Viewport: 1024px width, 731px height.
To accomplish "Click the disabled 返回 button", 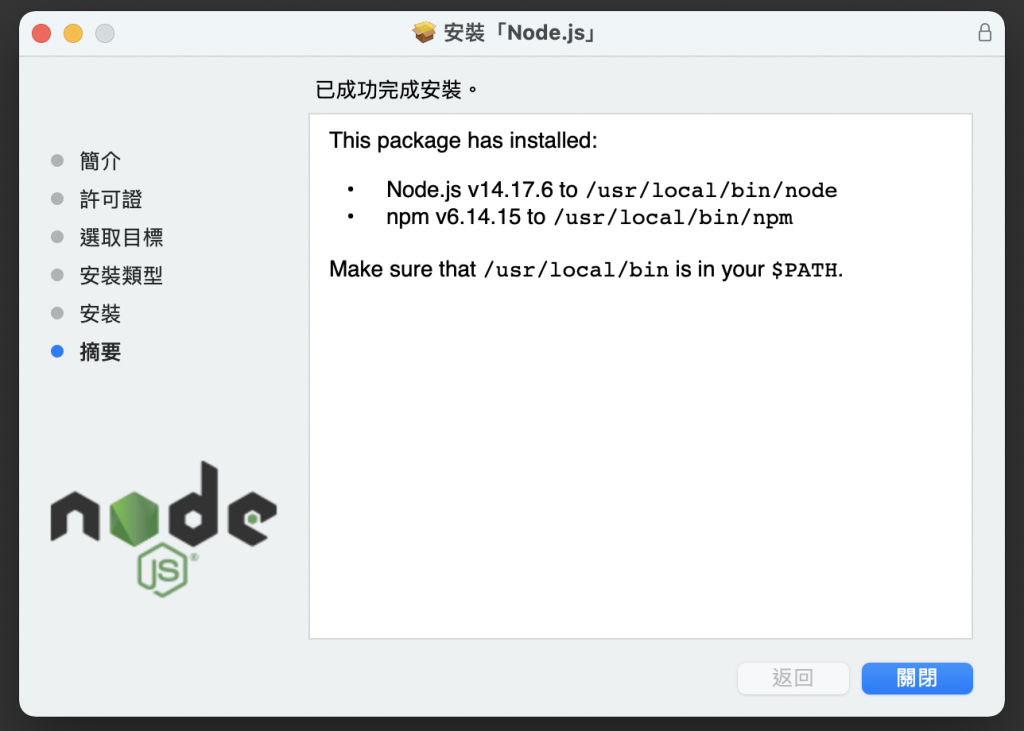I will pyautogui.click(x=793, y=678).
